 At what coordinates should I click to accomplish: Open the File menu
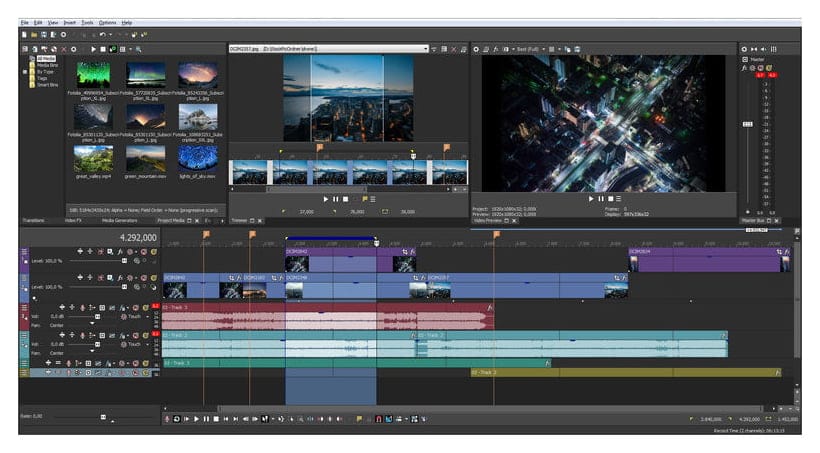(25, 22)
